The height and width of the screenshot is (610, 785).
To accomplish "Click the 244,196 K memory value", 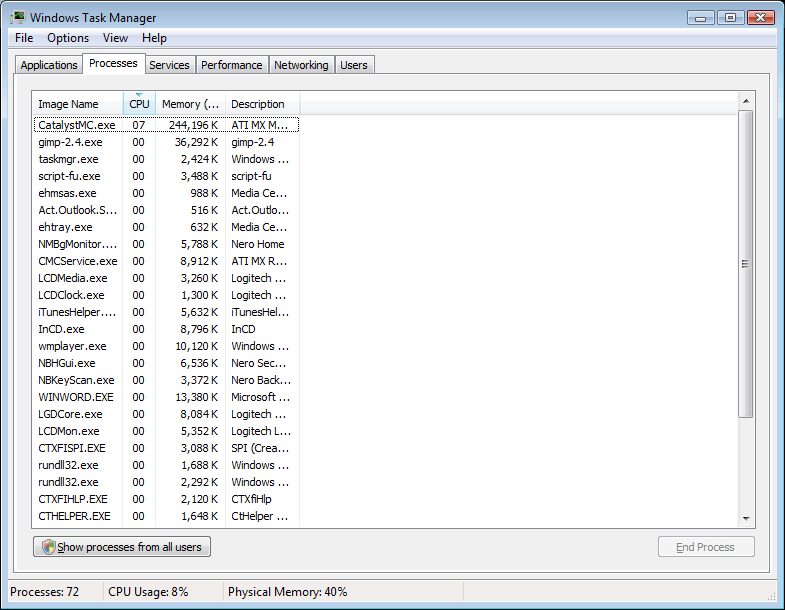I will (x=193, y=125).
